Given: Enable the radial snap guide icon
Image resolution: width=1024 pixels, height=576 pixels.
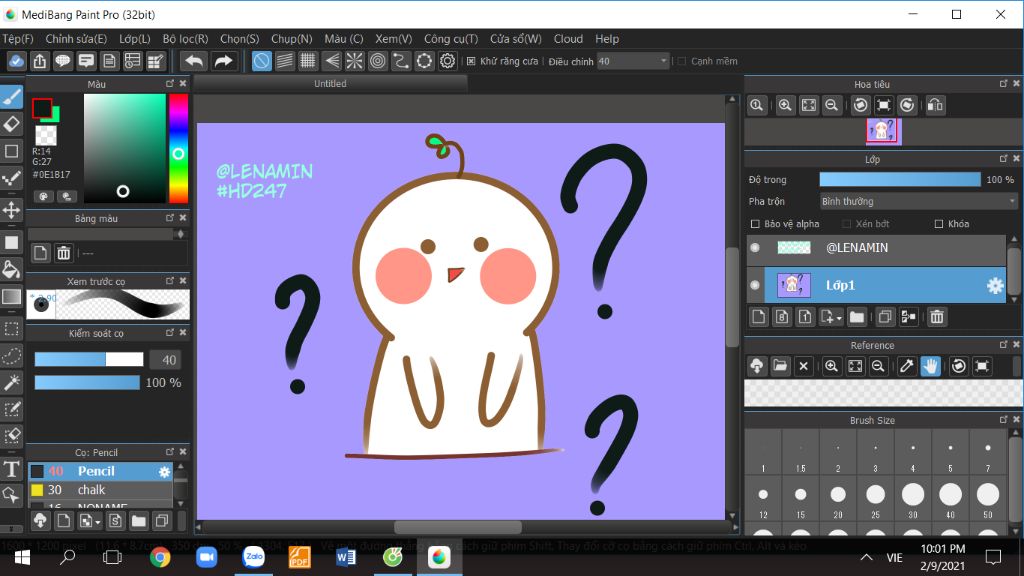Looking at the screenshot, I should click(x=354, y=61).
